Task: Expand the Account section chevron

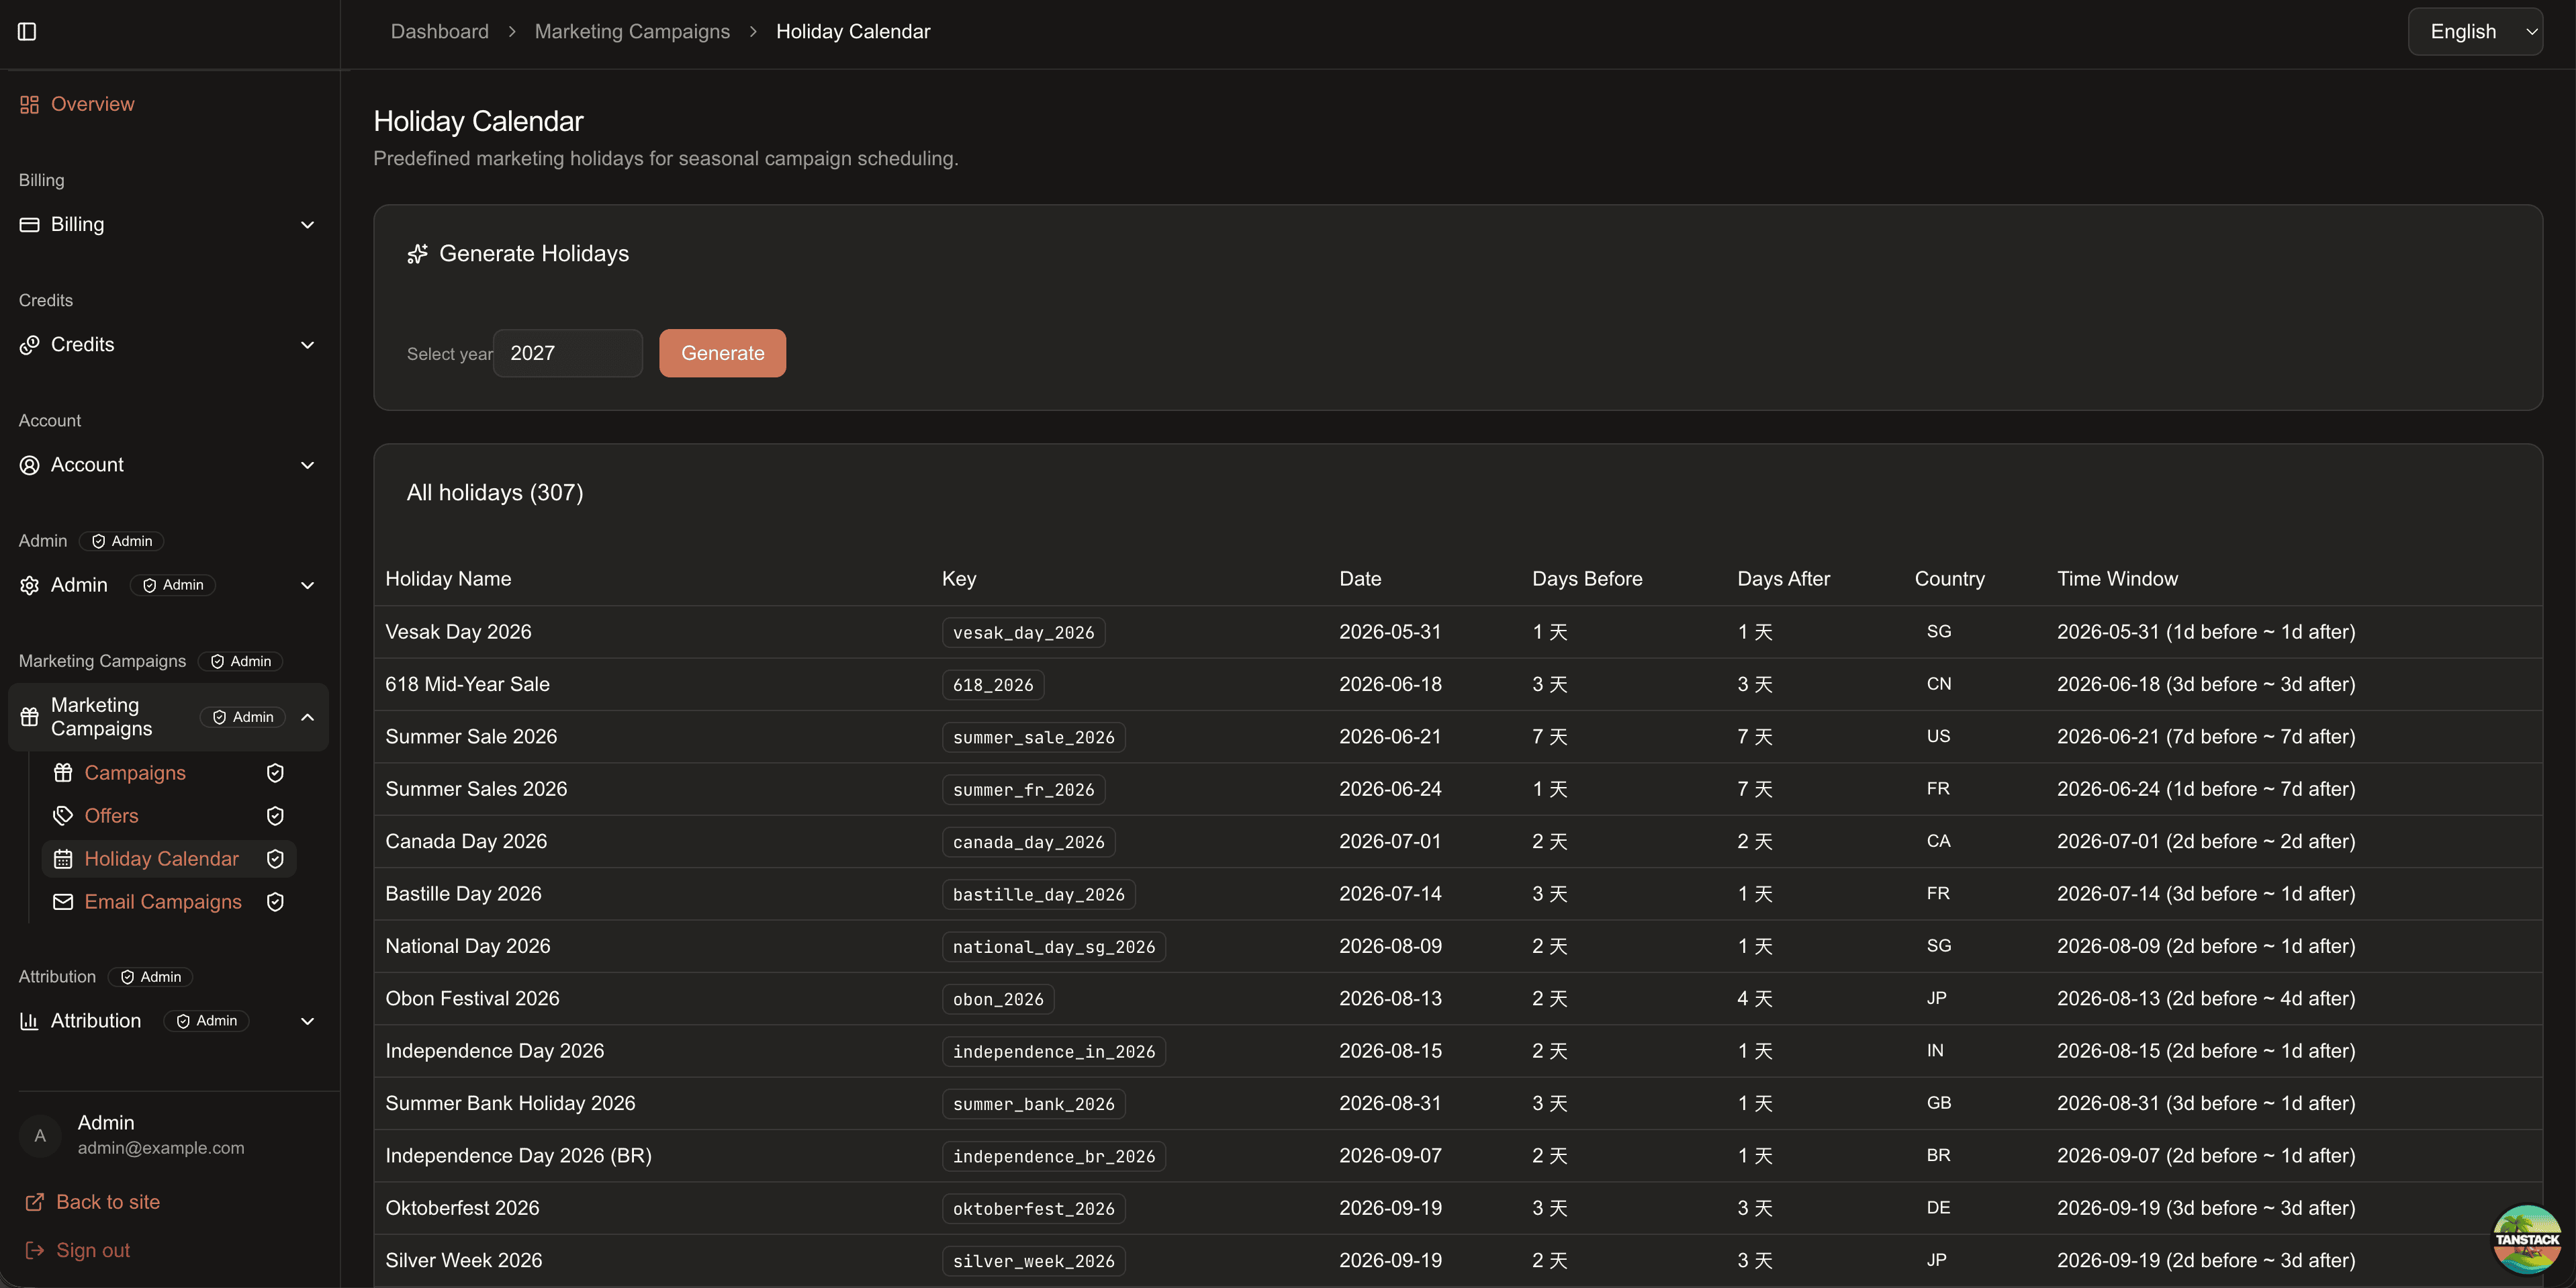Action: coord(307,465)
